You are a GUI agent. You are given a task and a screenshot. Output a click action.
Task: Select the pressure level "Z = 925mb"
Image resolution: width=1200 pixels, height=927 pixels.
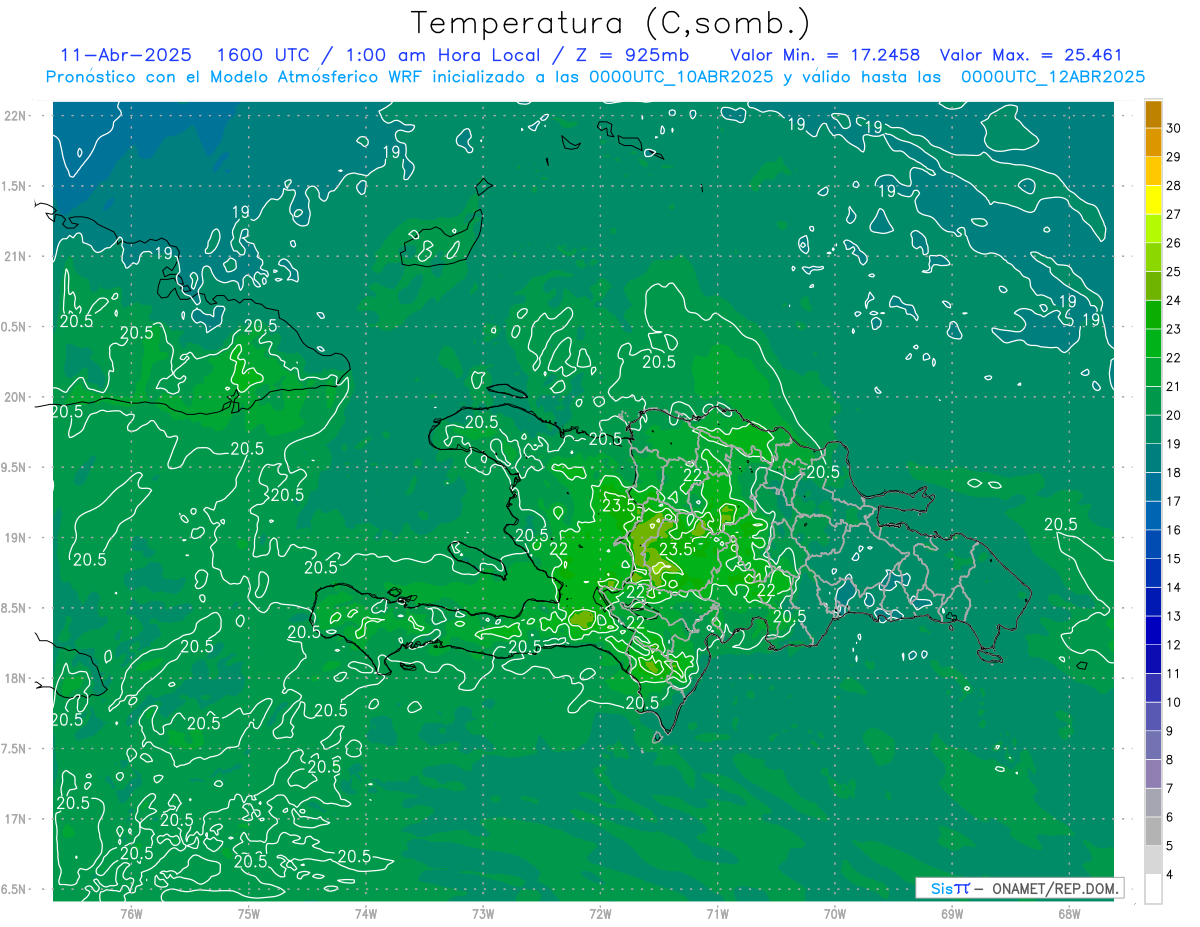tap(629, 55)
